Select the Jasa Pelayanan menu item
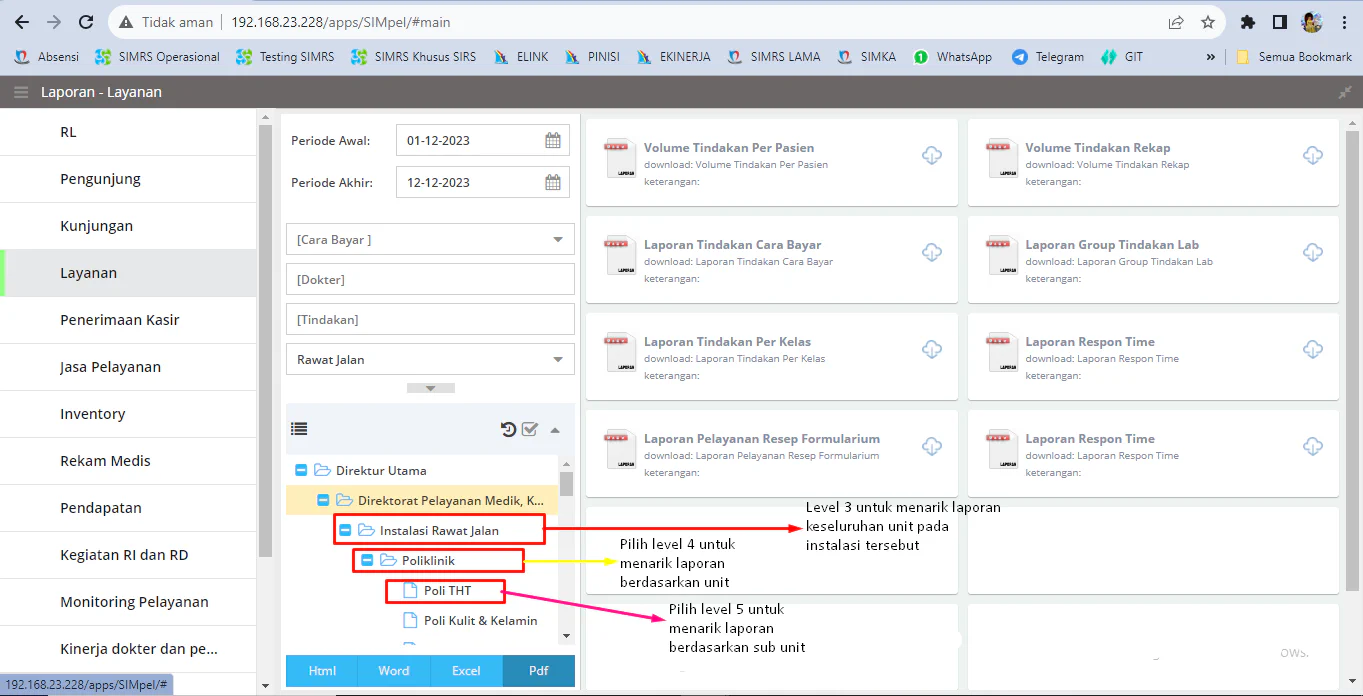Viewport: 1363px width, 696px height. 128,367
